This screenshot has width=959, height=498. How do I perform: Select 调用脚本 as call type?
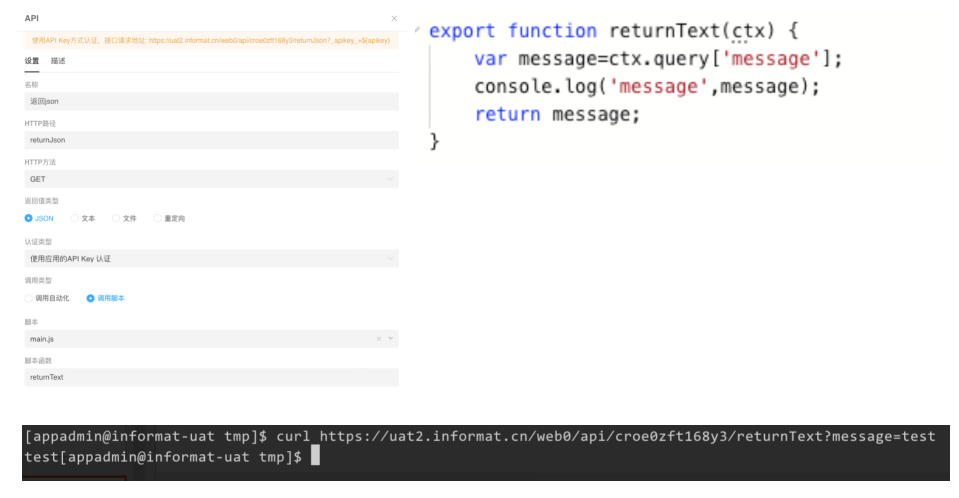click(x=90, y=298)
